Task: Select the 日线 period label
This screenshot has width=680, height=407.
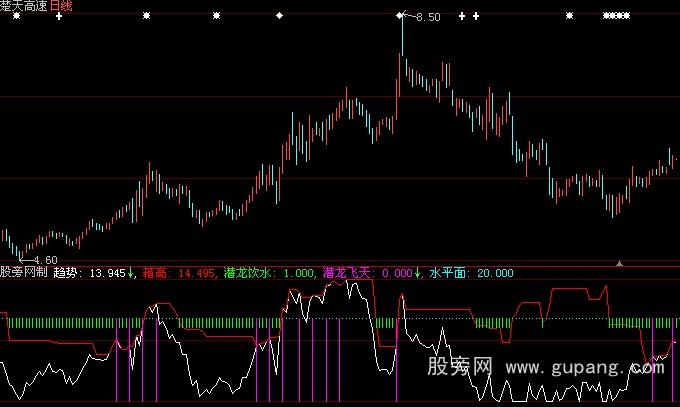Action: click(61, 5)
